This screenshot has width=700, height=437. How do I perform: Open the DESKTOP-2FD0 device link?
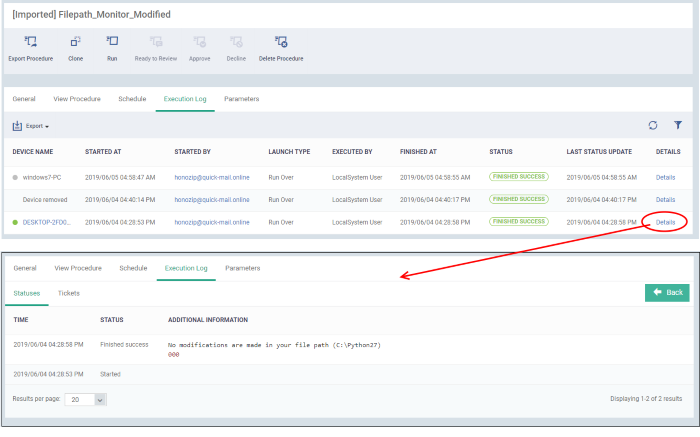click(46, 222)
